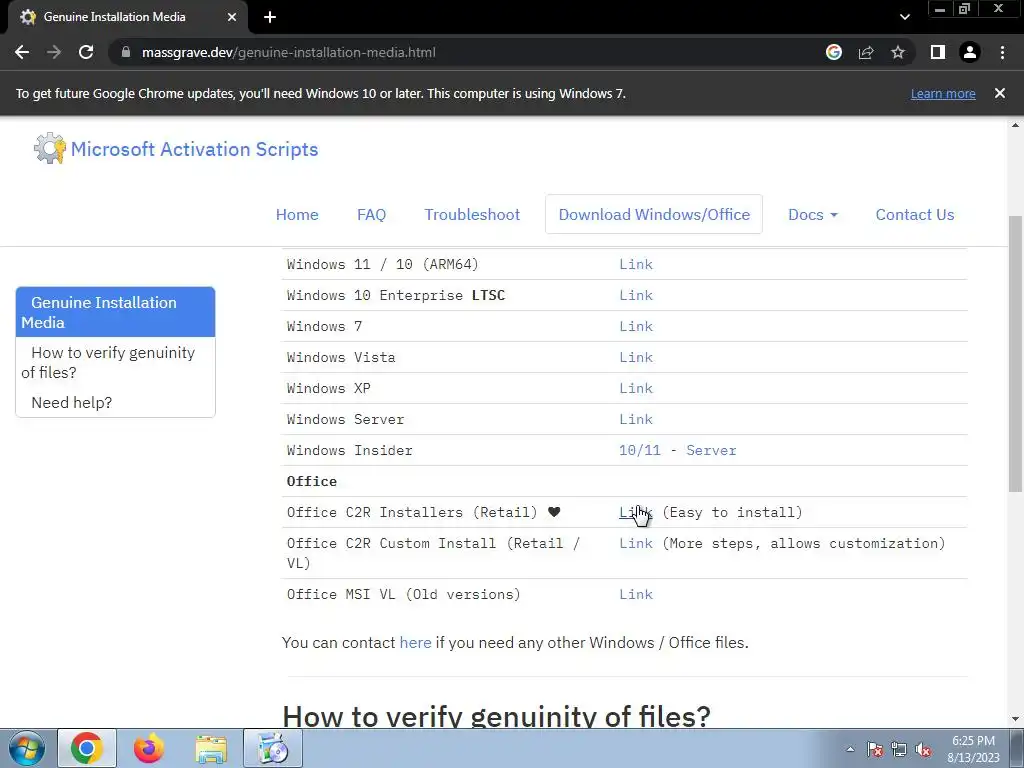Click the Chrome taskbar icon

tap(87, 748)
